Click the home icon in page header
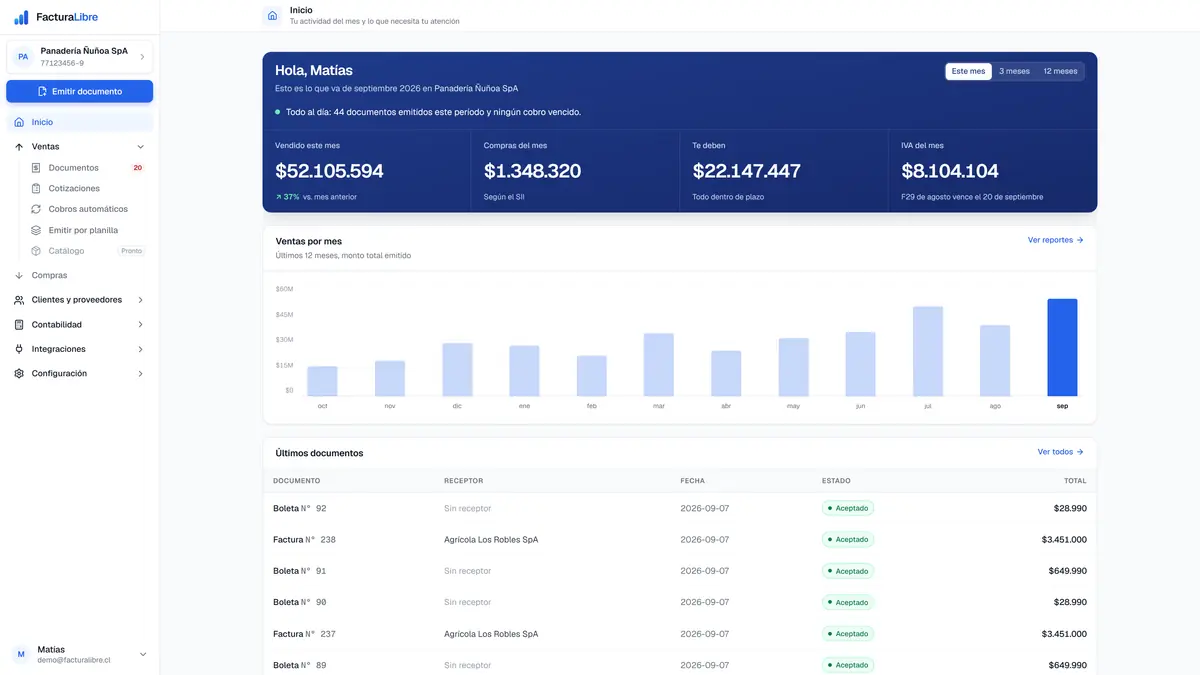The height and width of the screenshot is (675, 1200). 272,16
